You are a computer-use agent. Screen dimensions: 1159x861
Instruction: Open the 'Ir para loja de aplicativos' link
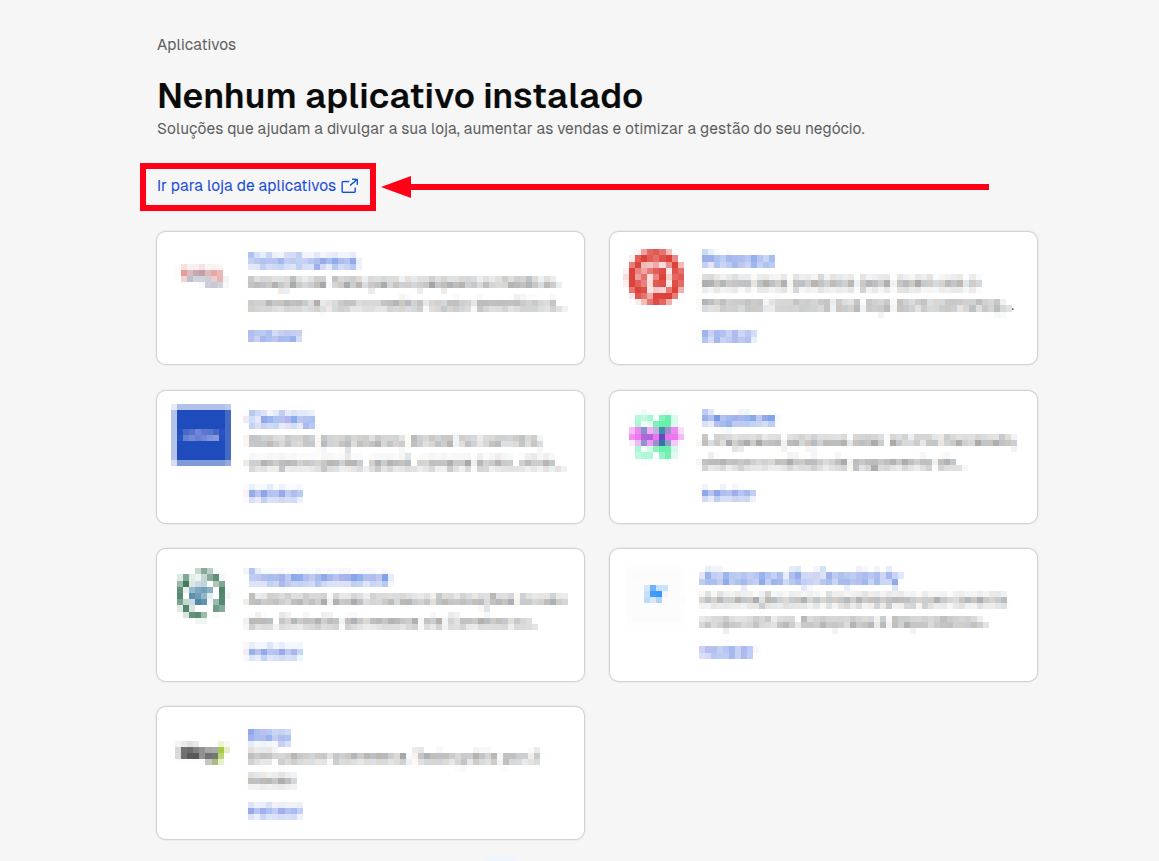[257, 186]
